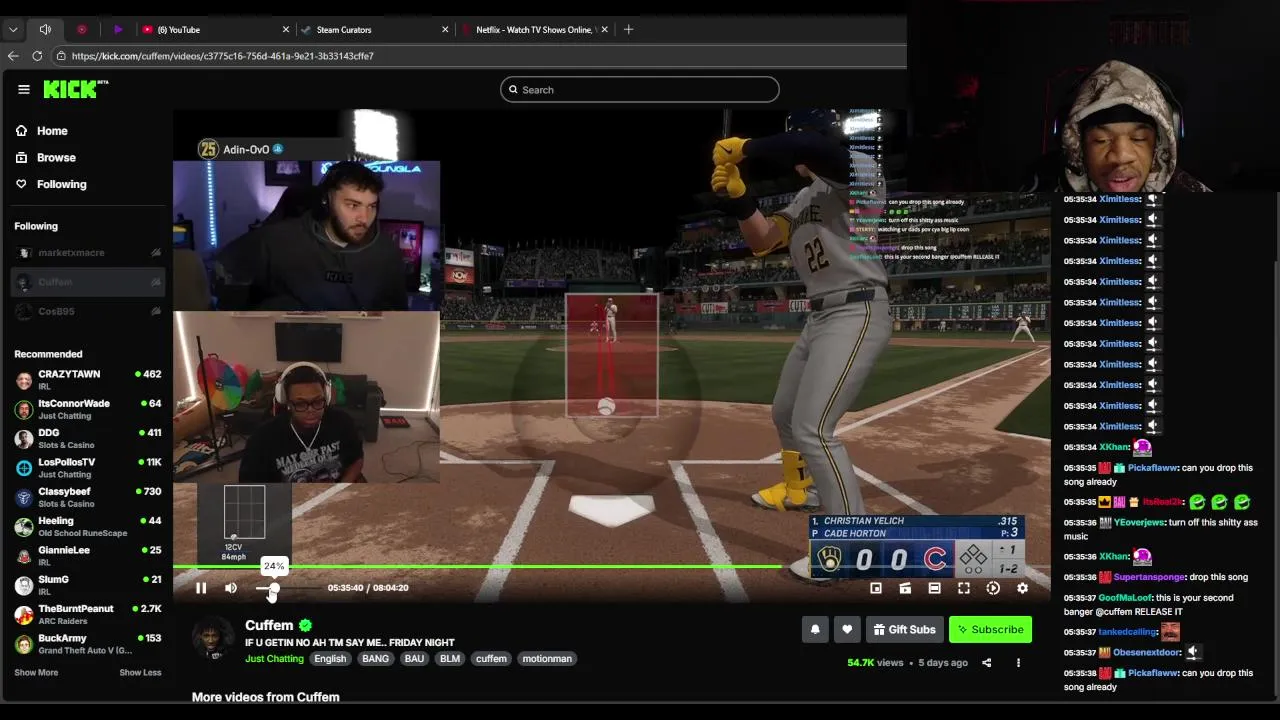Open ItsConnorWade recommended channel

(x=88, y=409)
